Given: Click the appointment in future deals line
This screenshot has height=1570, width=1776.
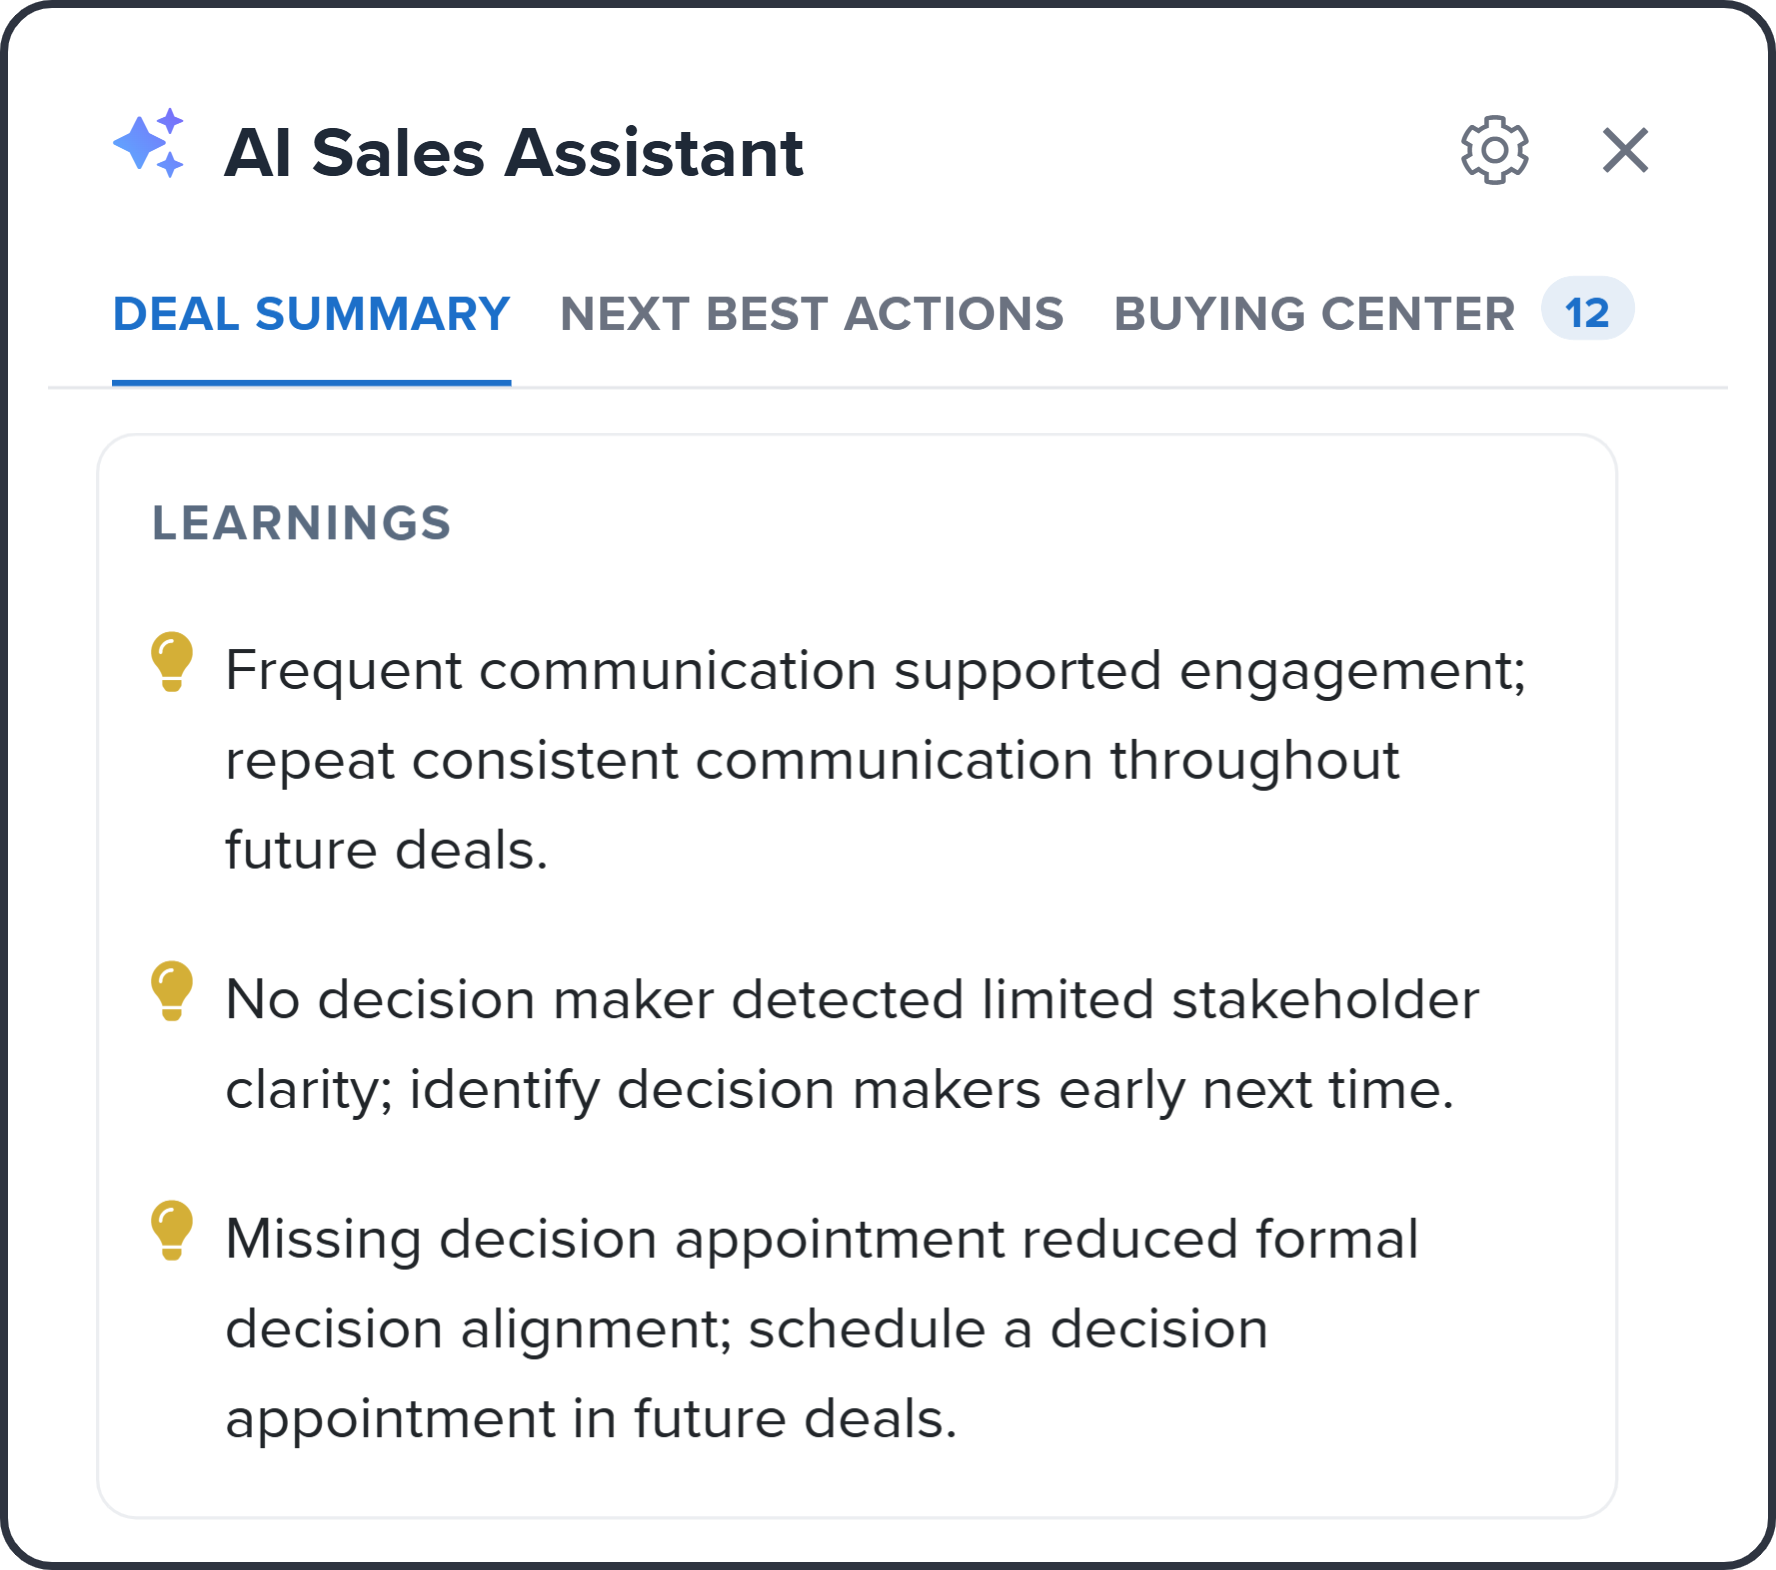Looking at the screenshot, I should click(x=591, y=1420).
